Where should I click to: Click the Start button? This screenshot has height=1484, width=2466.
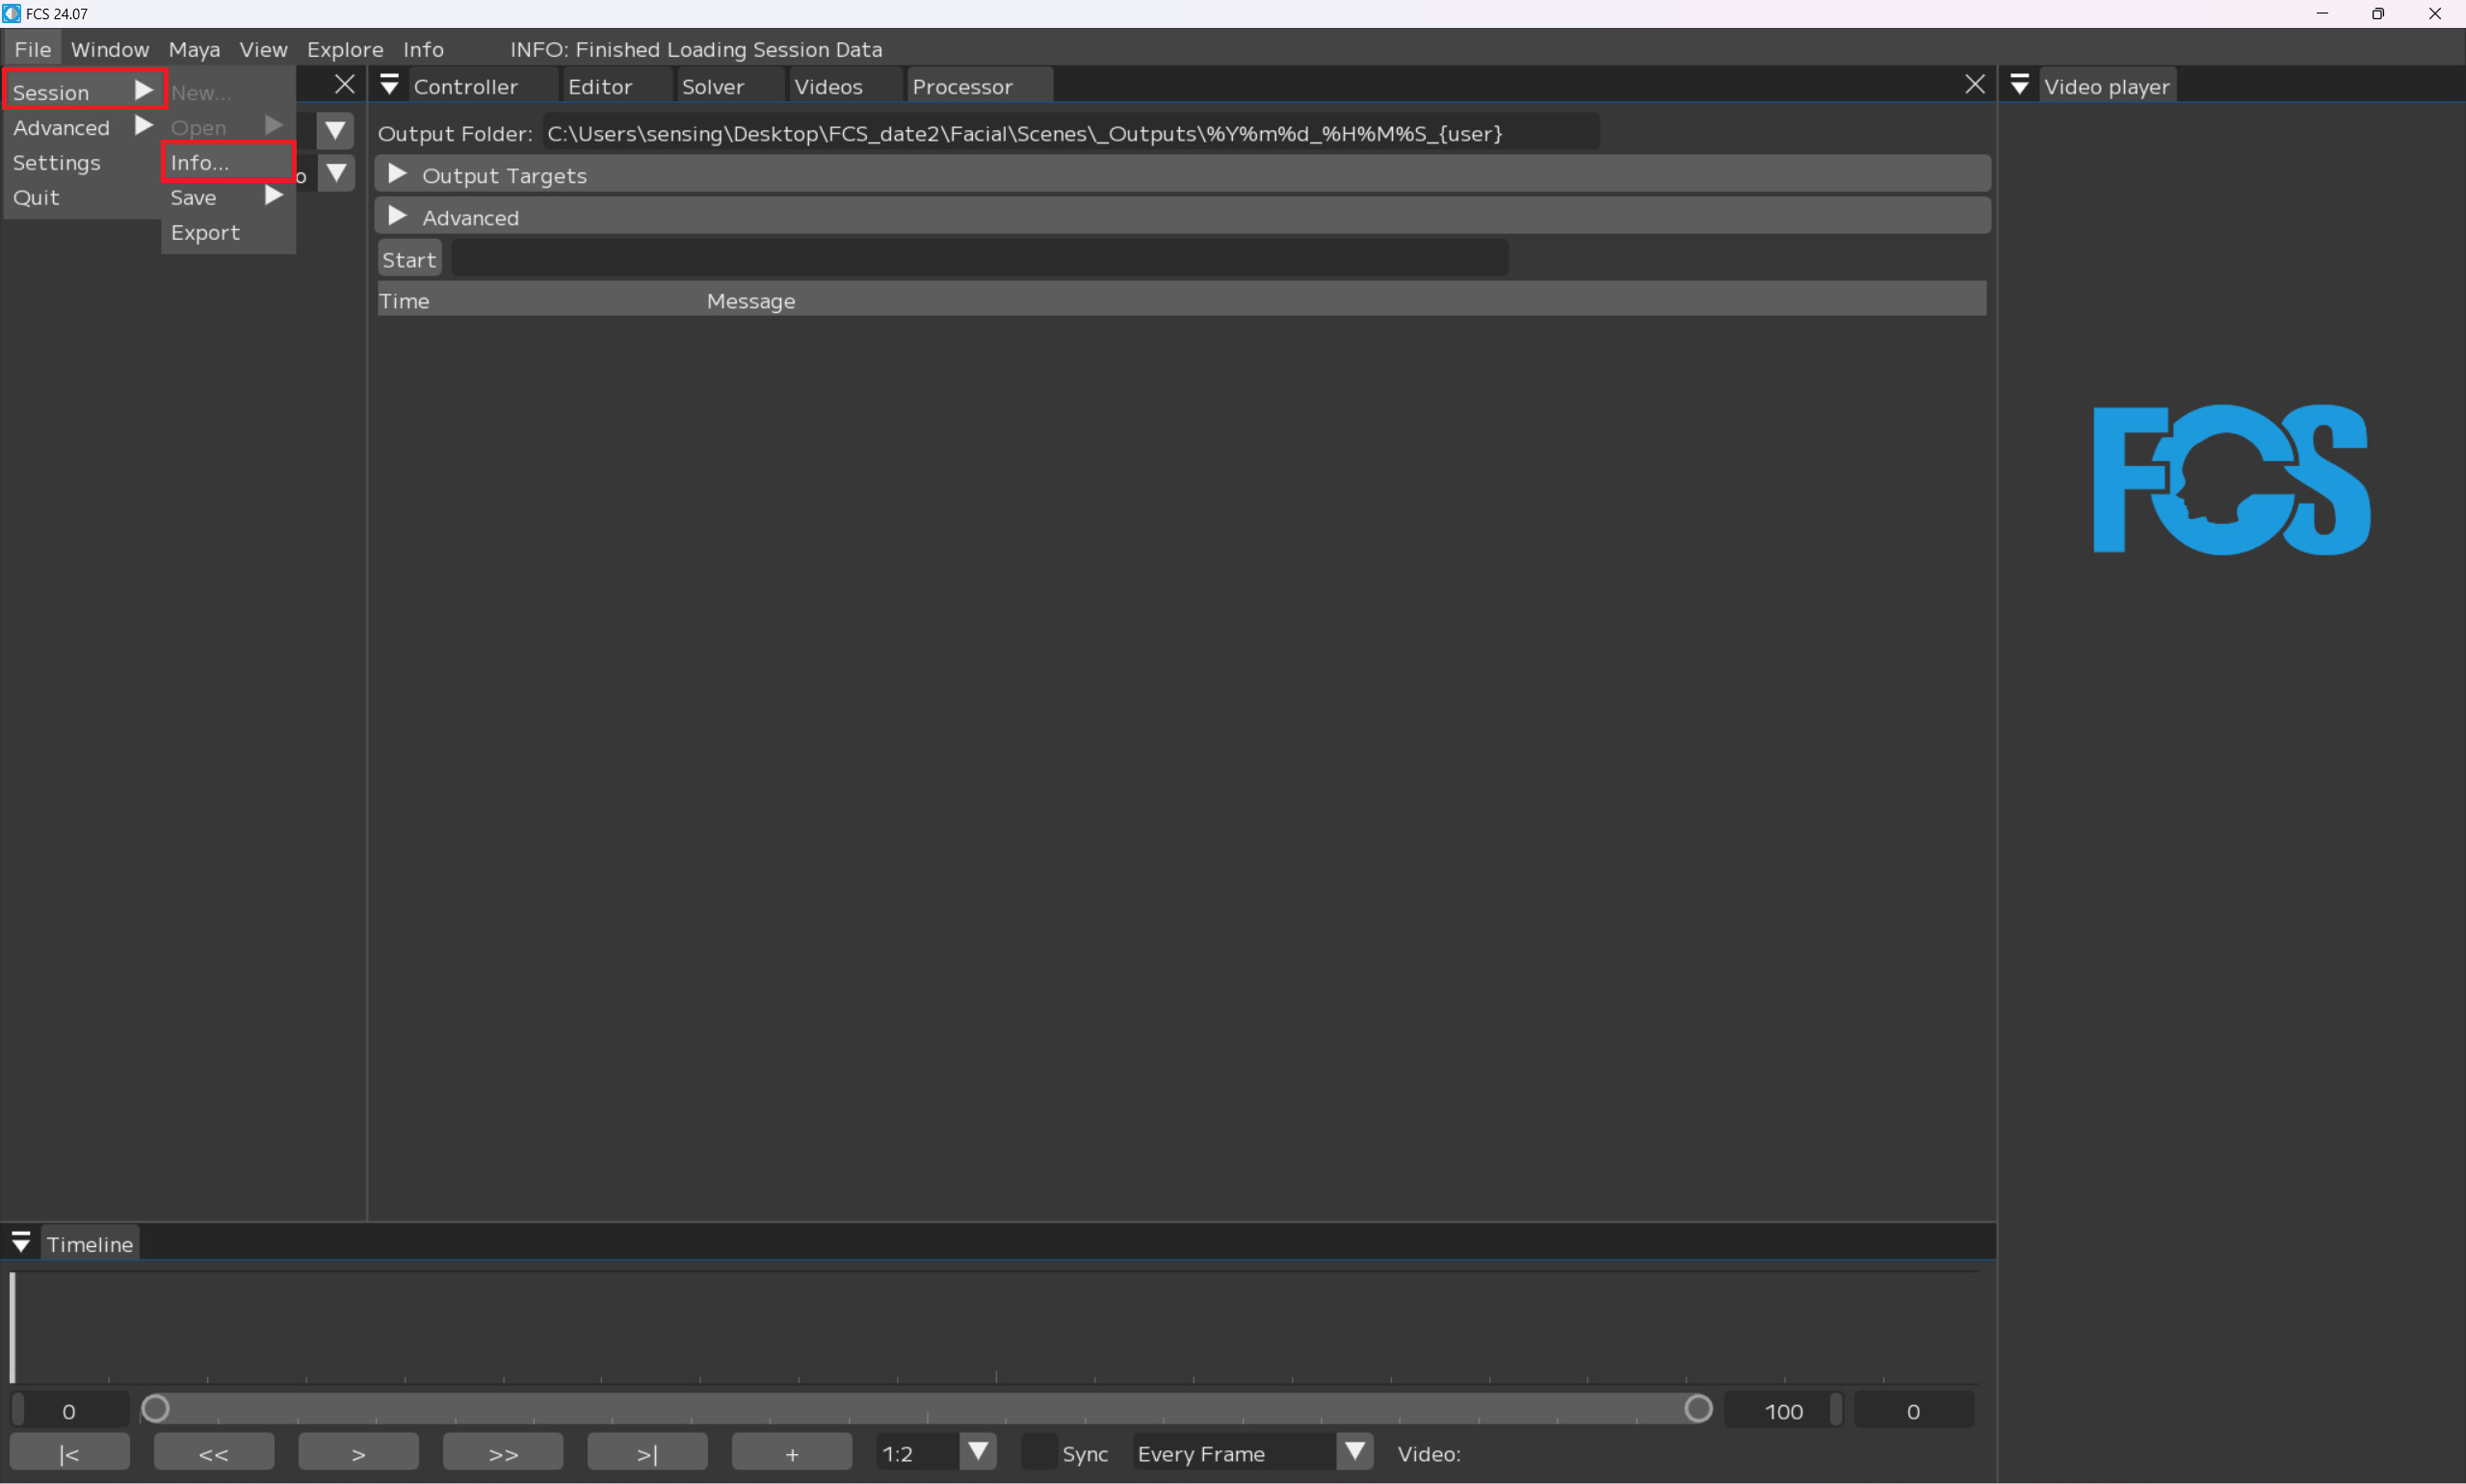coord(409,260)
